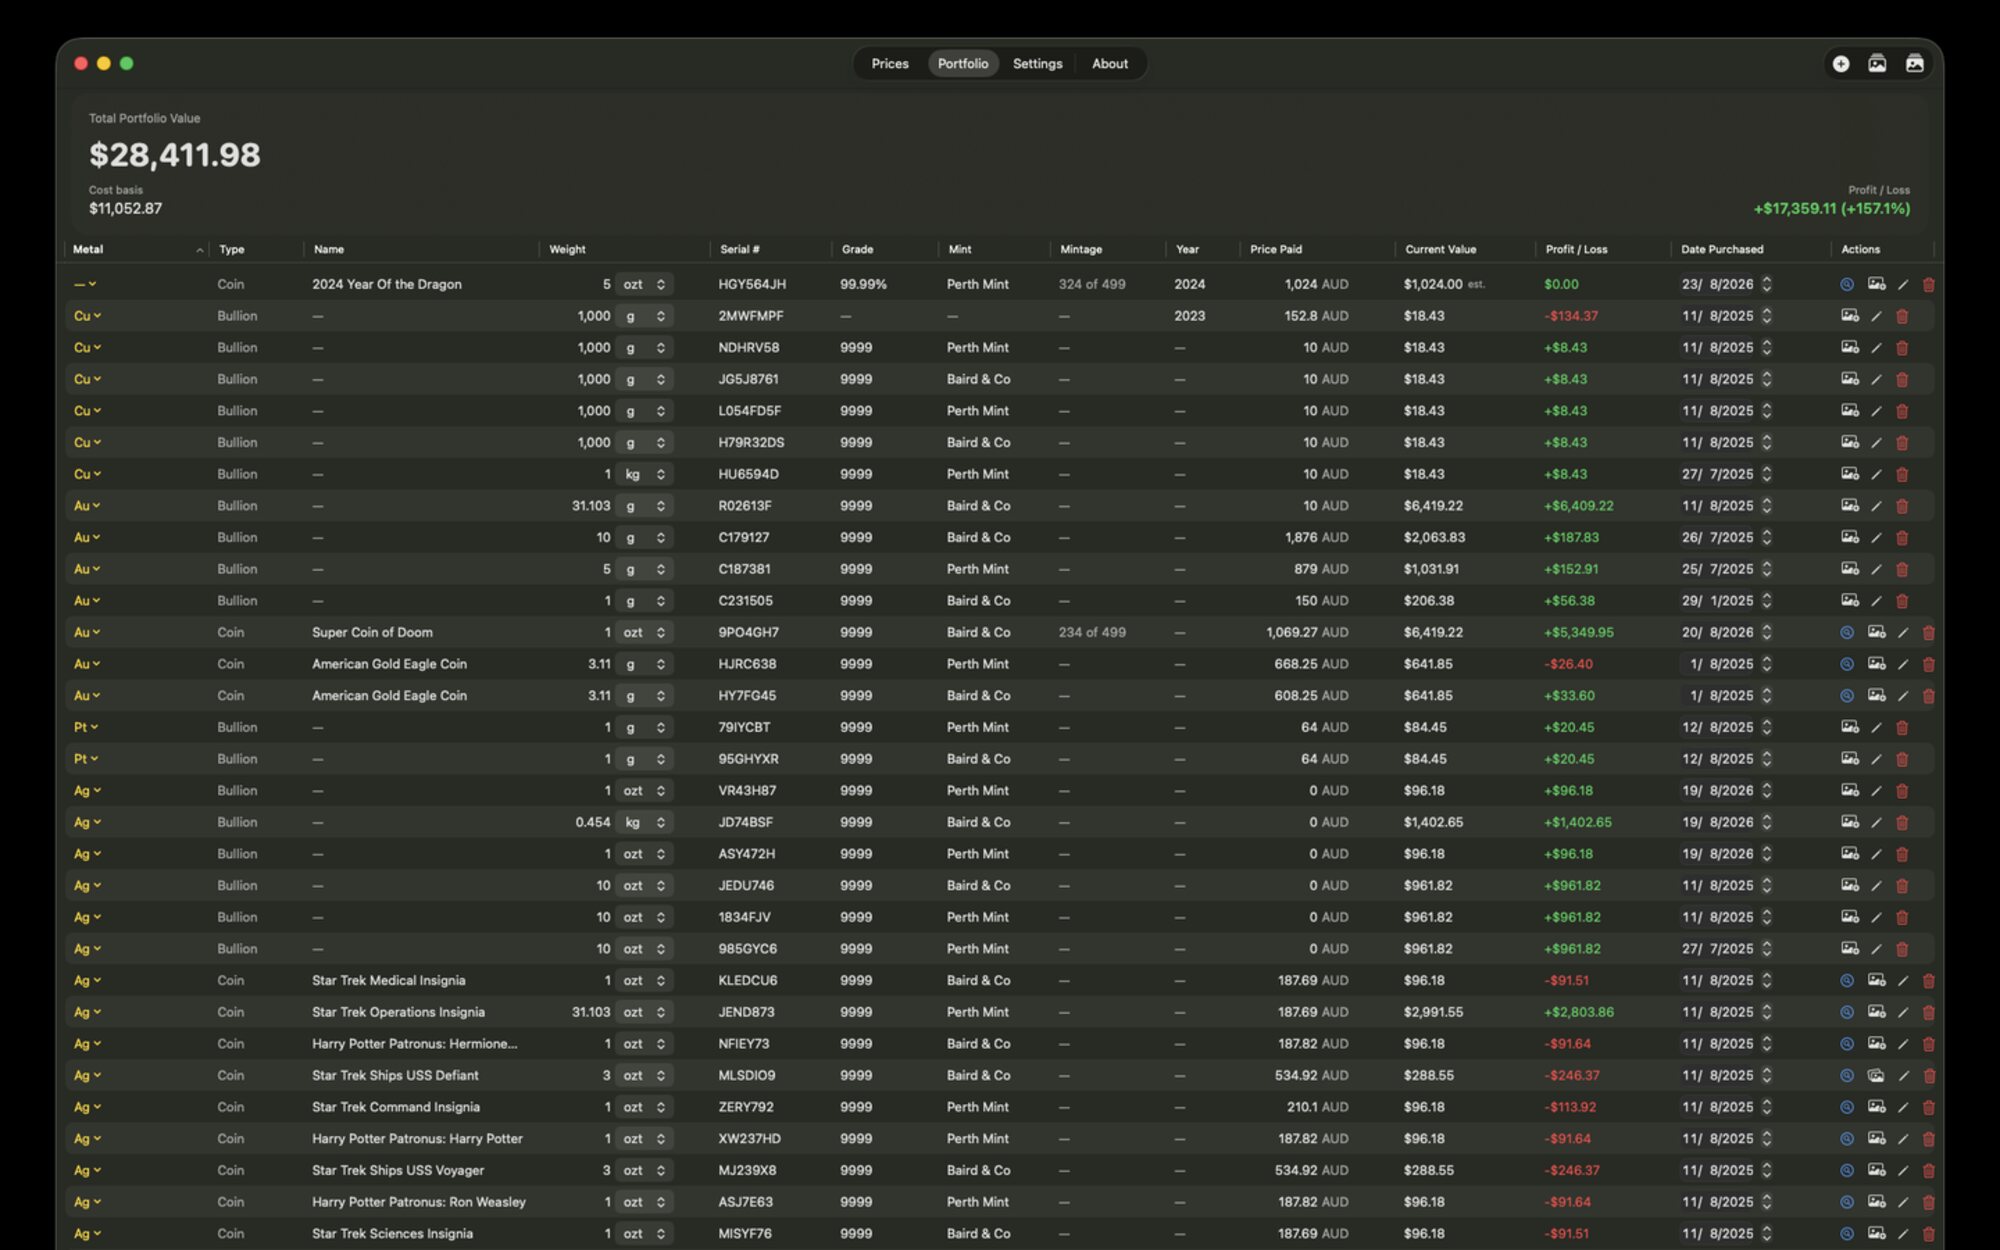
Task: Delete the Super Coin of Doom row
Action: click(1929, 633)
